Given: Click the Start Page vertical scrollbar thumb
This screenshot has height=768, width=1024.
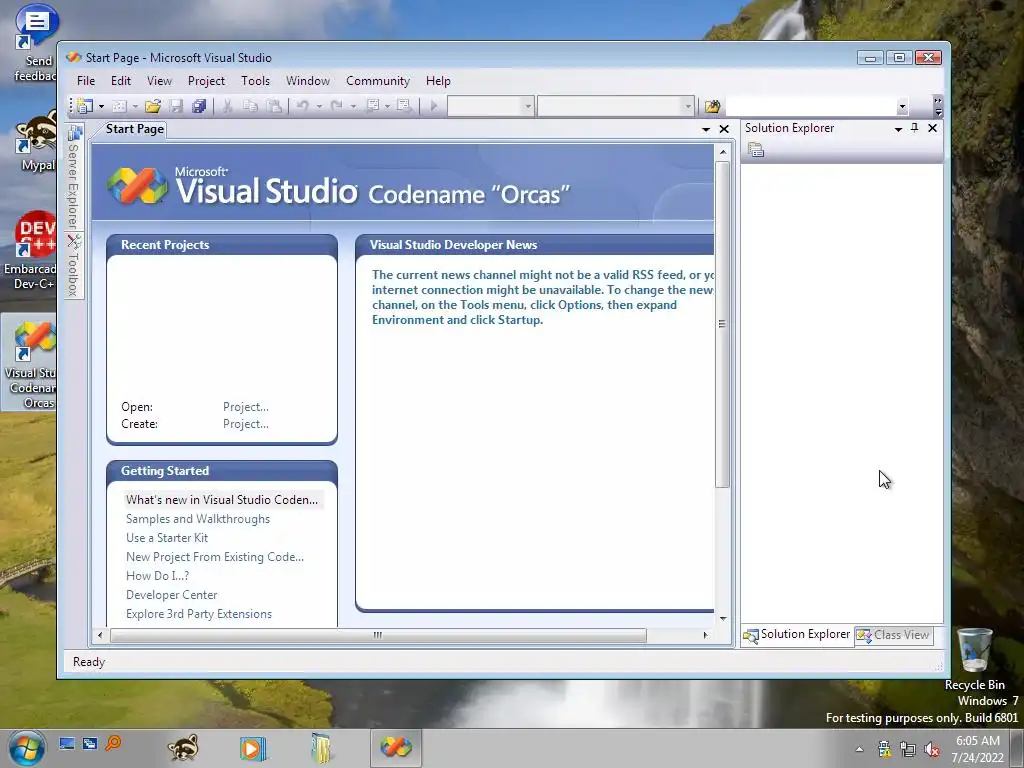Looking at the screenshot, I should click(722, 324).
